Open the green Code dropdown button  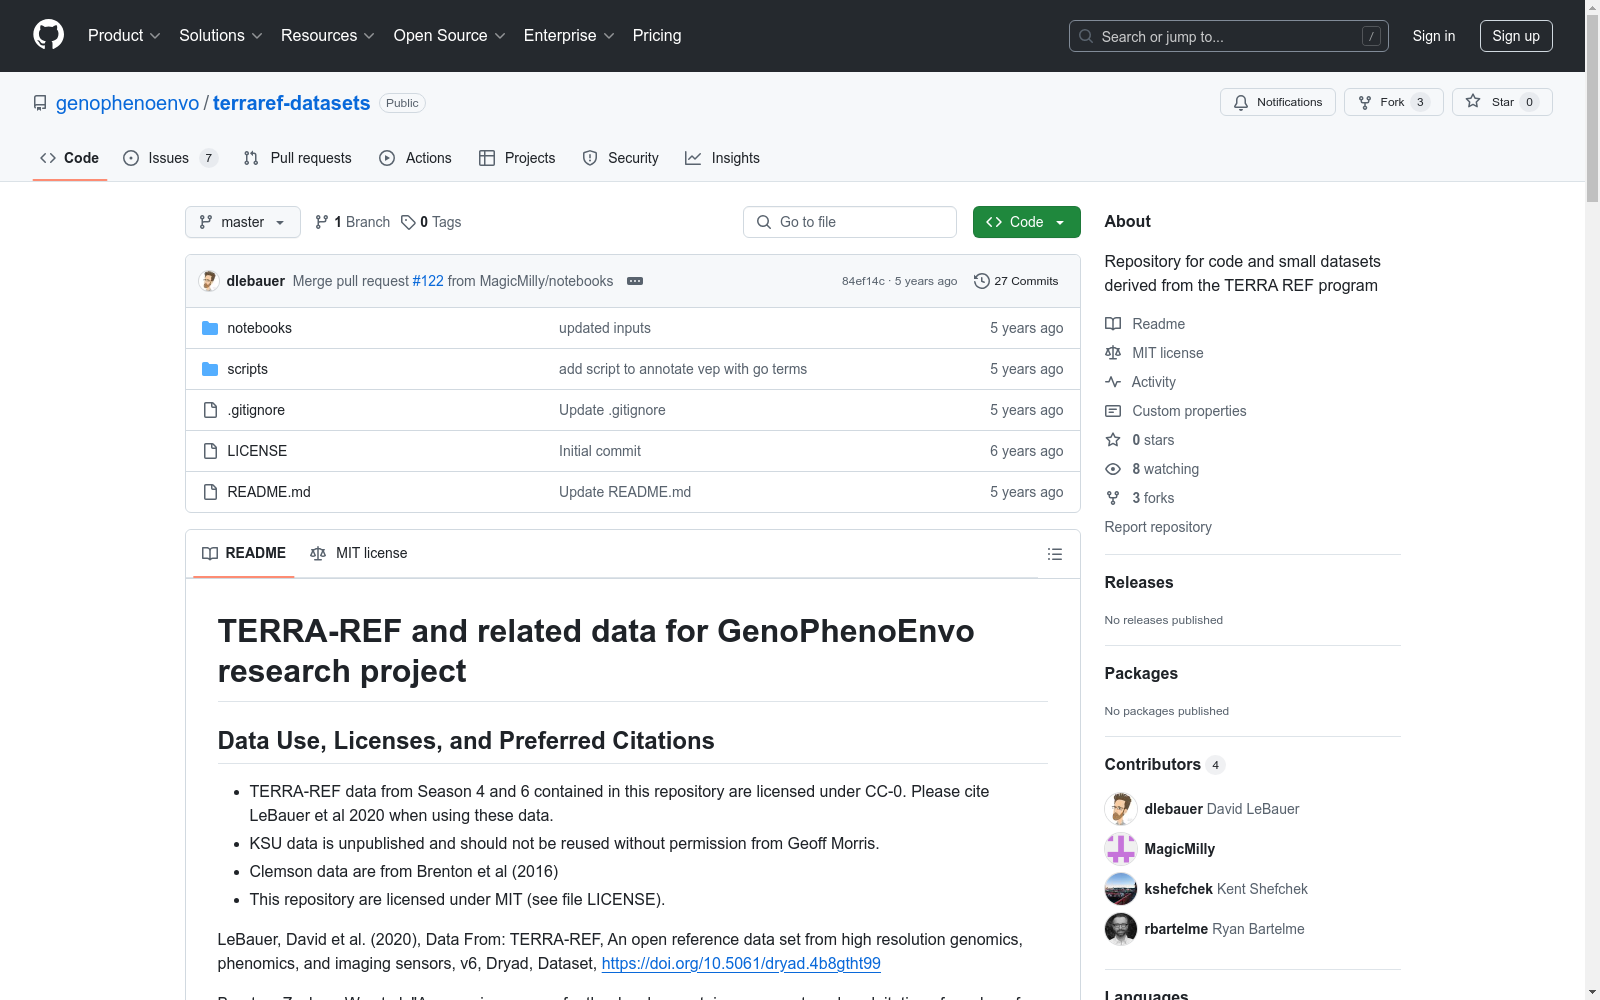[1027, 222]
